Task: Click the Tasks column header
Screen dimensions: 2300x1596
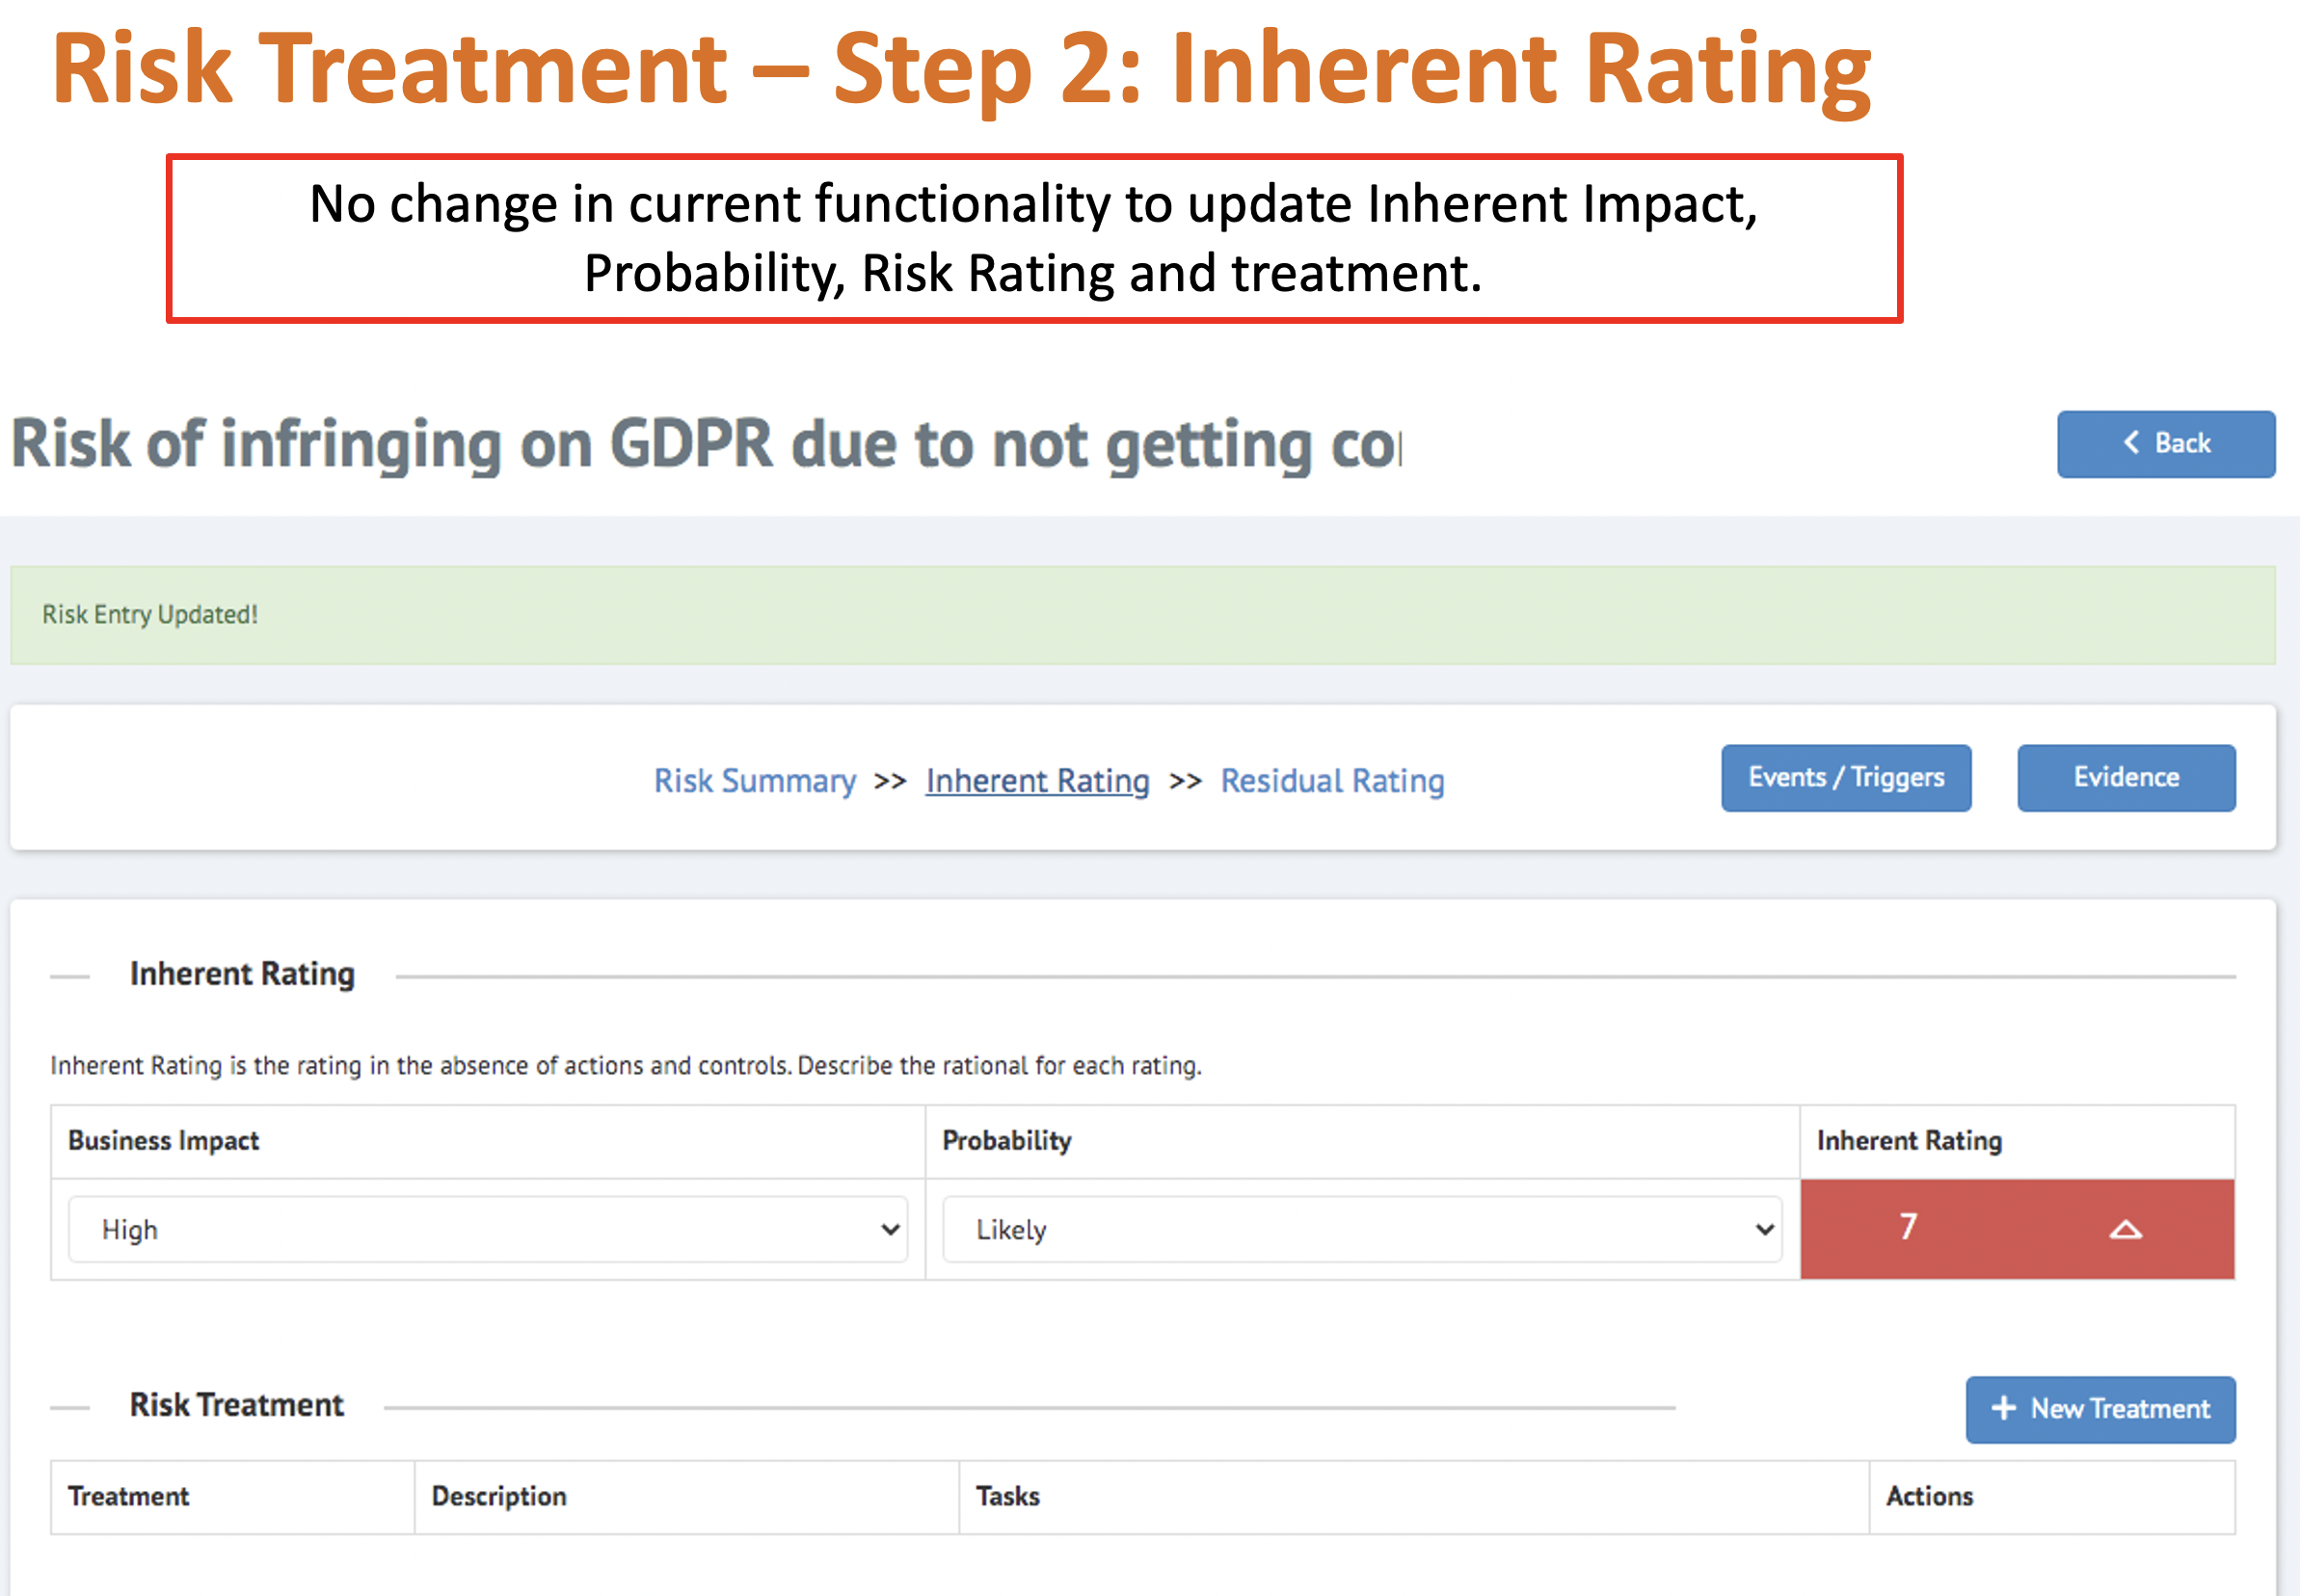Action: (1007, 1496)
